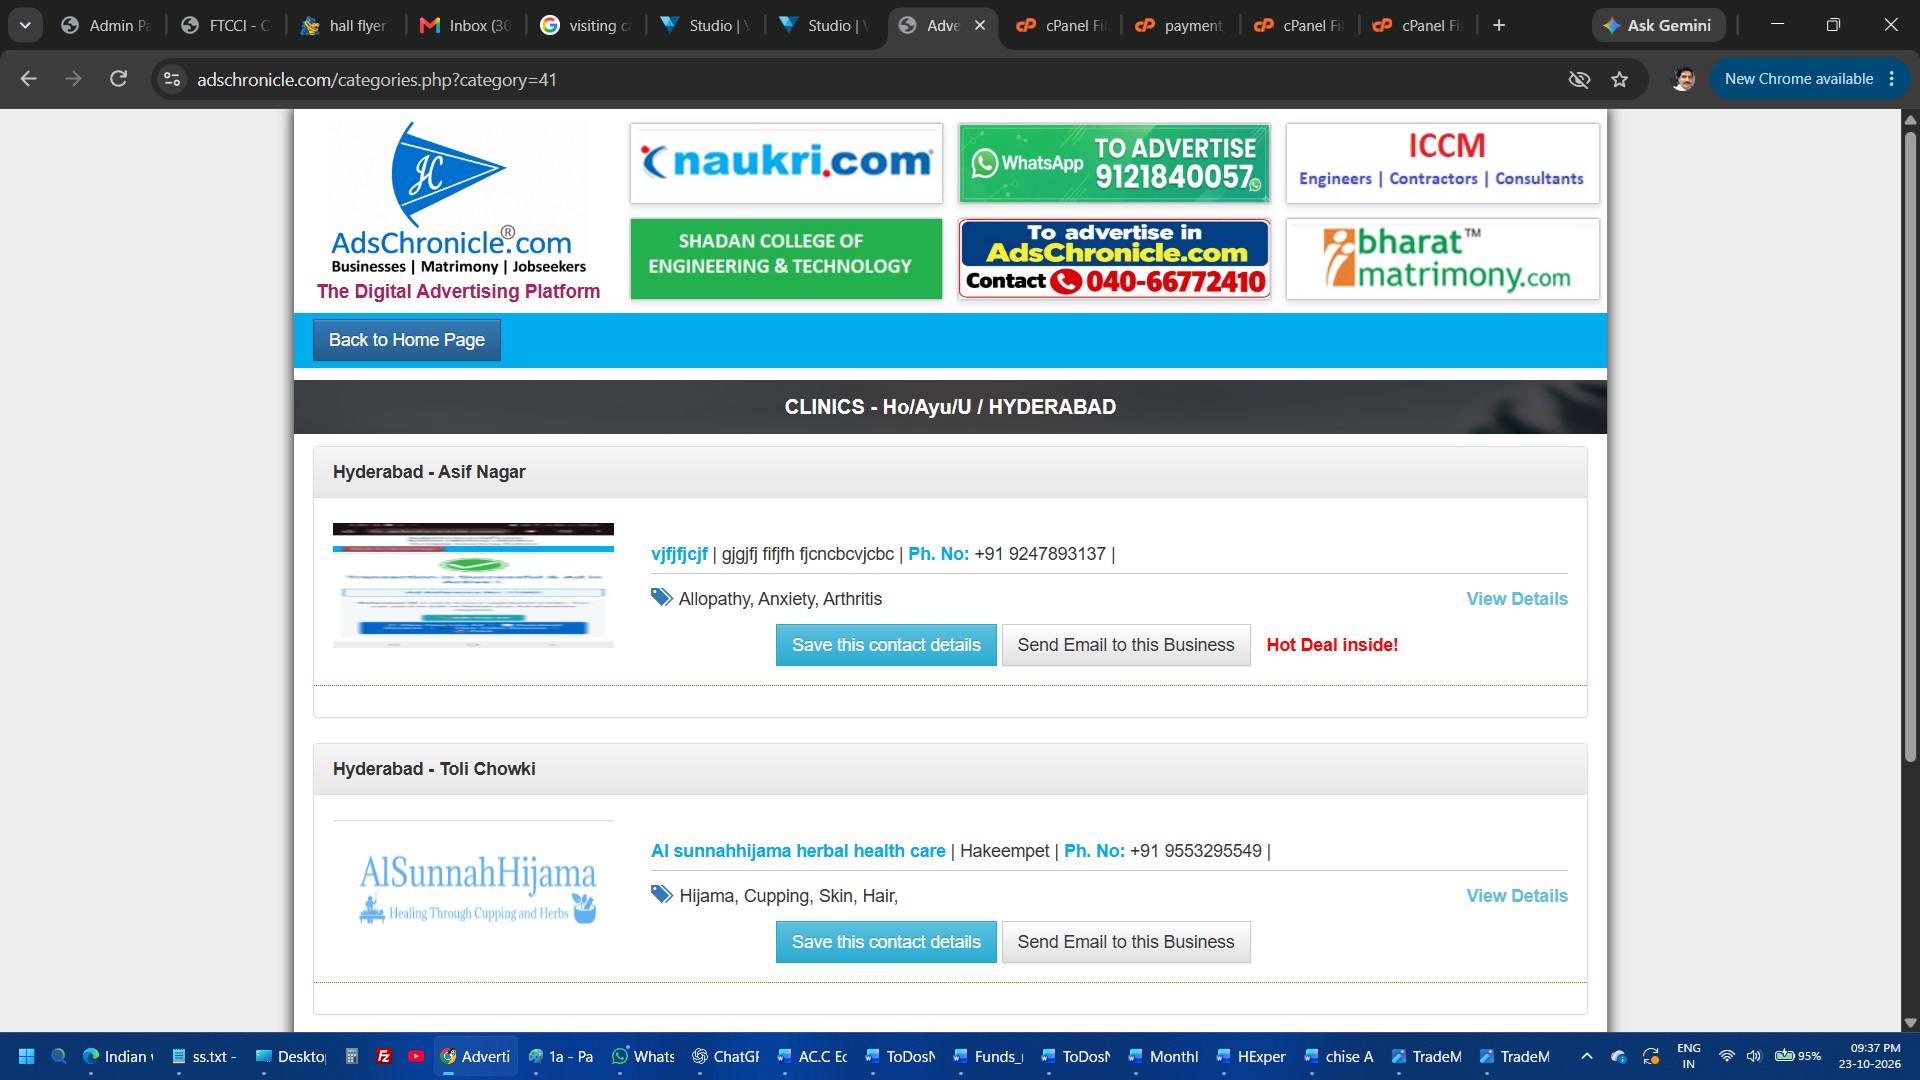Open the WhatsApp taskbar item
Image resolution: width=1920 pixels, height=1080 pixels.
pyautogui.click(x=643, y=1056)
